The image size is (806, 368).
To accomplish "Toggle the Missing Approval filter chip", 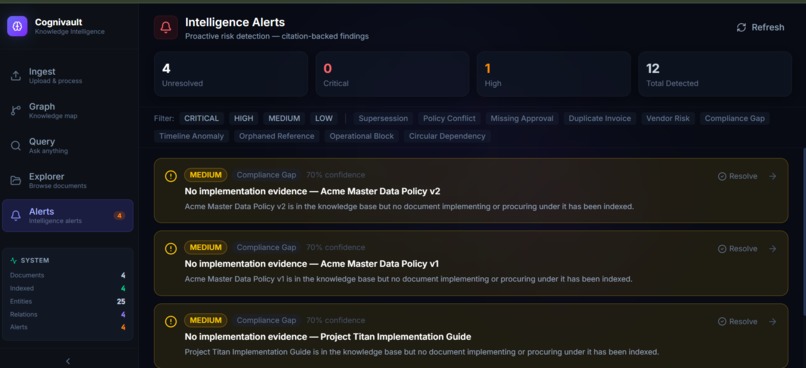I will click(x=522, y=118).
